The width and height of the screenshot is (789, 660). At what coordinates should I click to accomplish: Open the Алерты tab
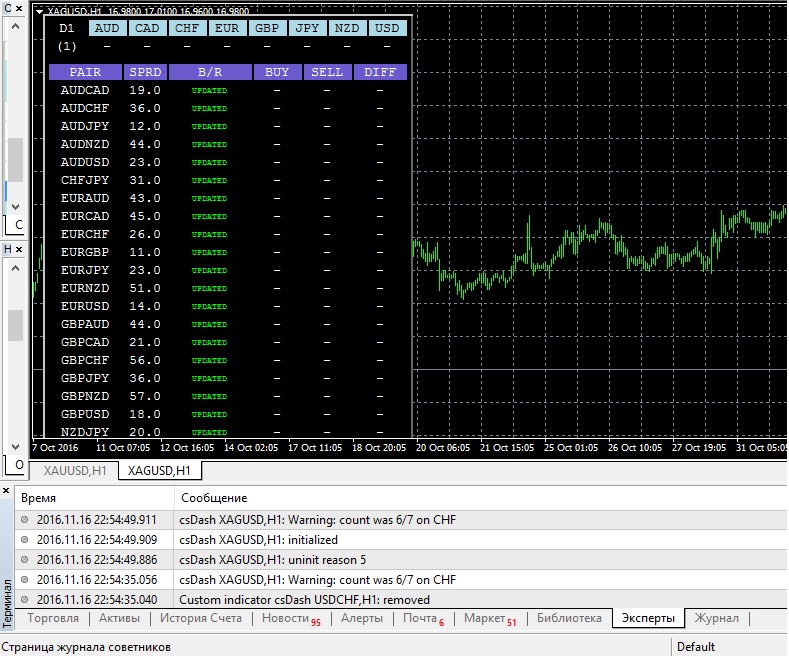[362, 618]
